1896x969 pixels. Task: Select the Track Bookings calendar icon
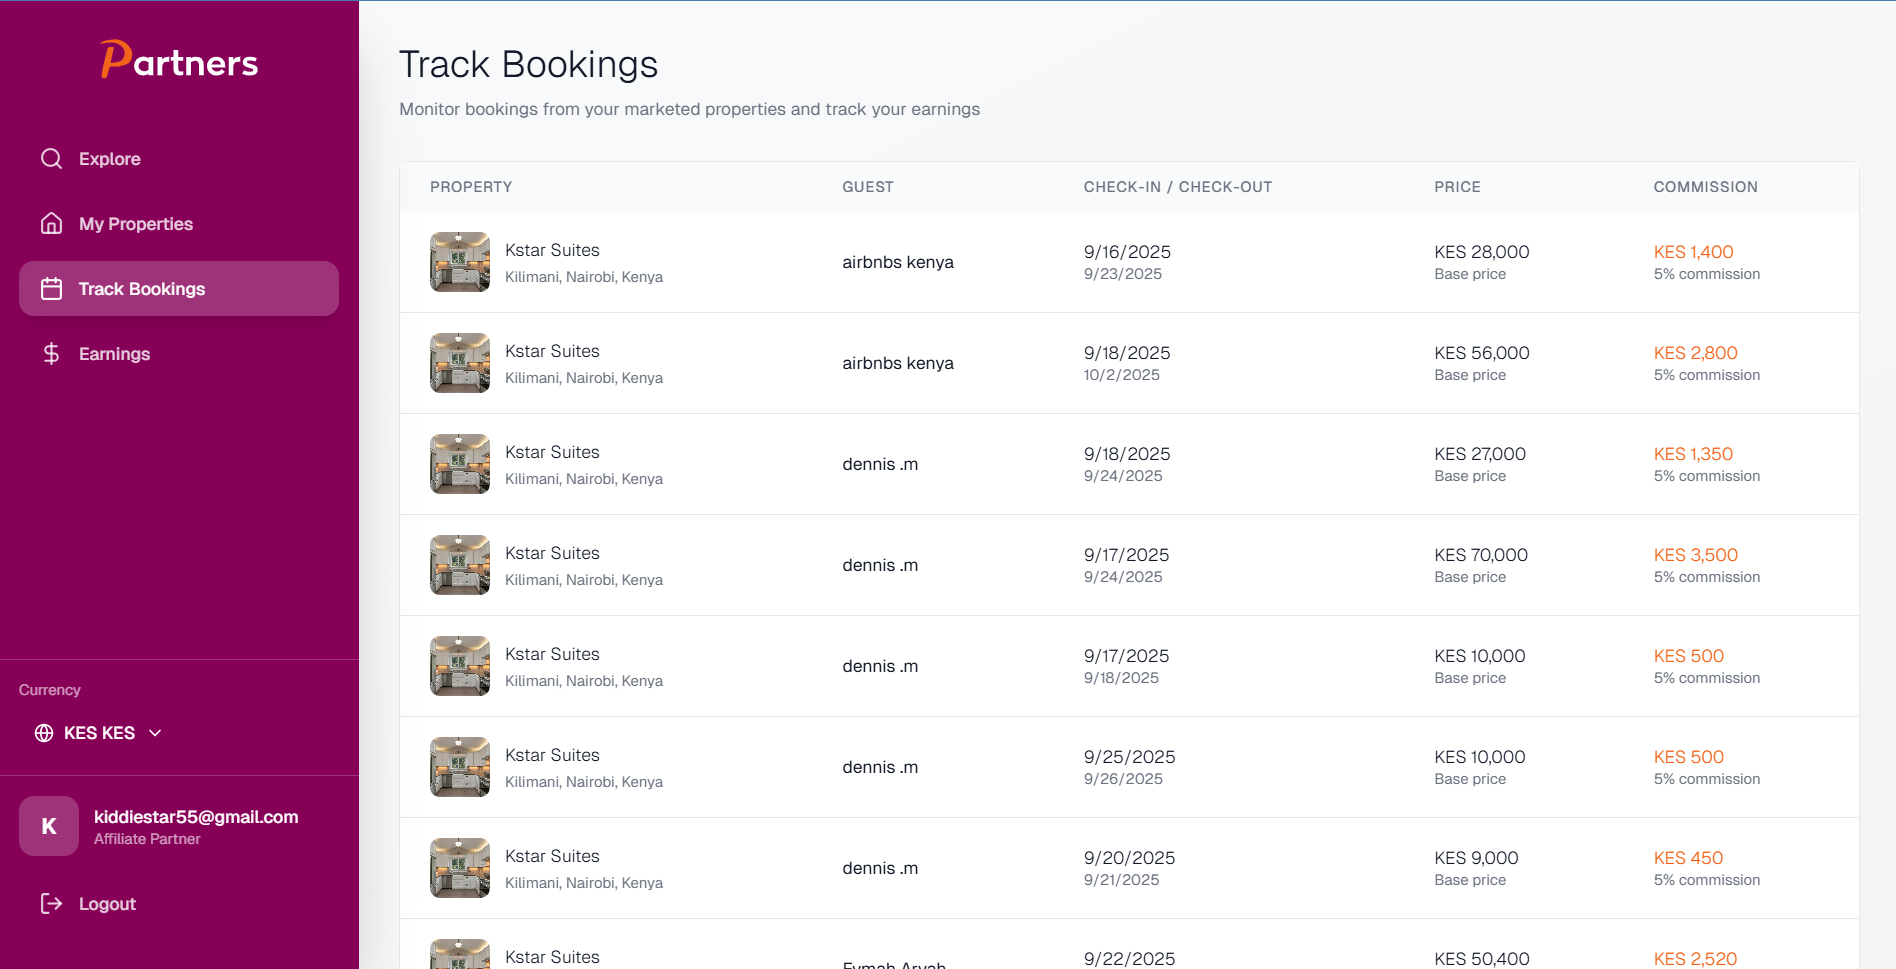(51, 288)
